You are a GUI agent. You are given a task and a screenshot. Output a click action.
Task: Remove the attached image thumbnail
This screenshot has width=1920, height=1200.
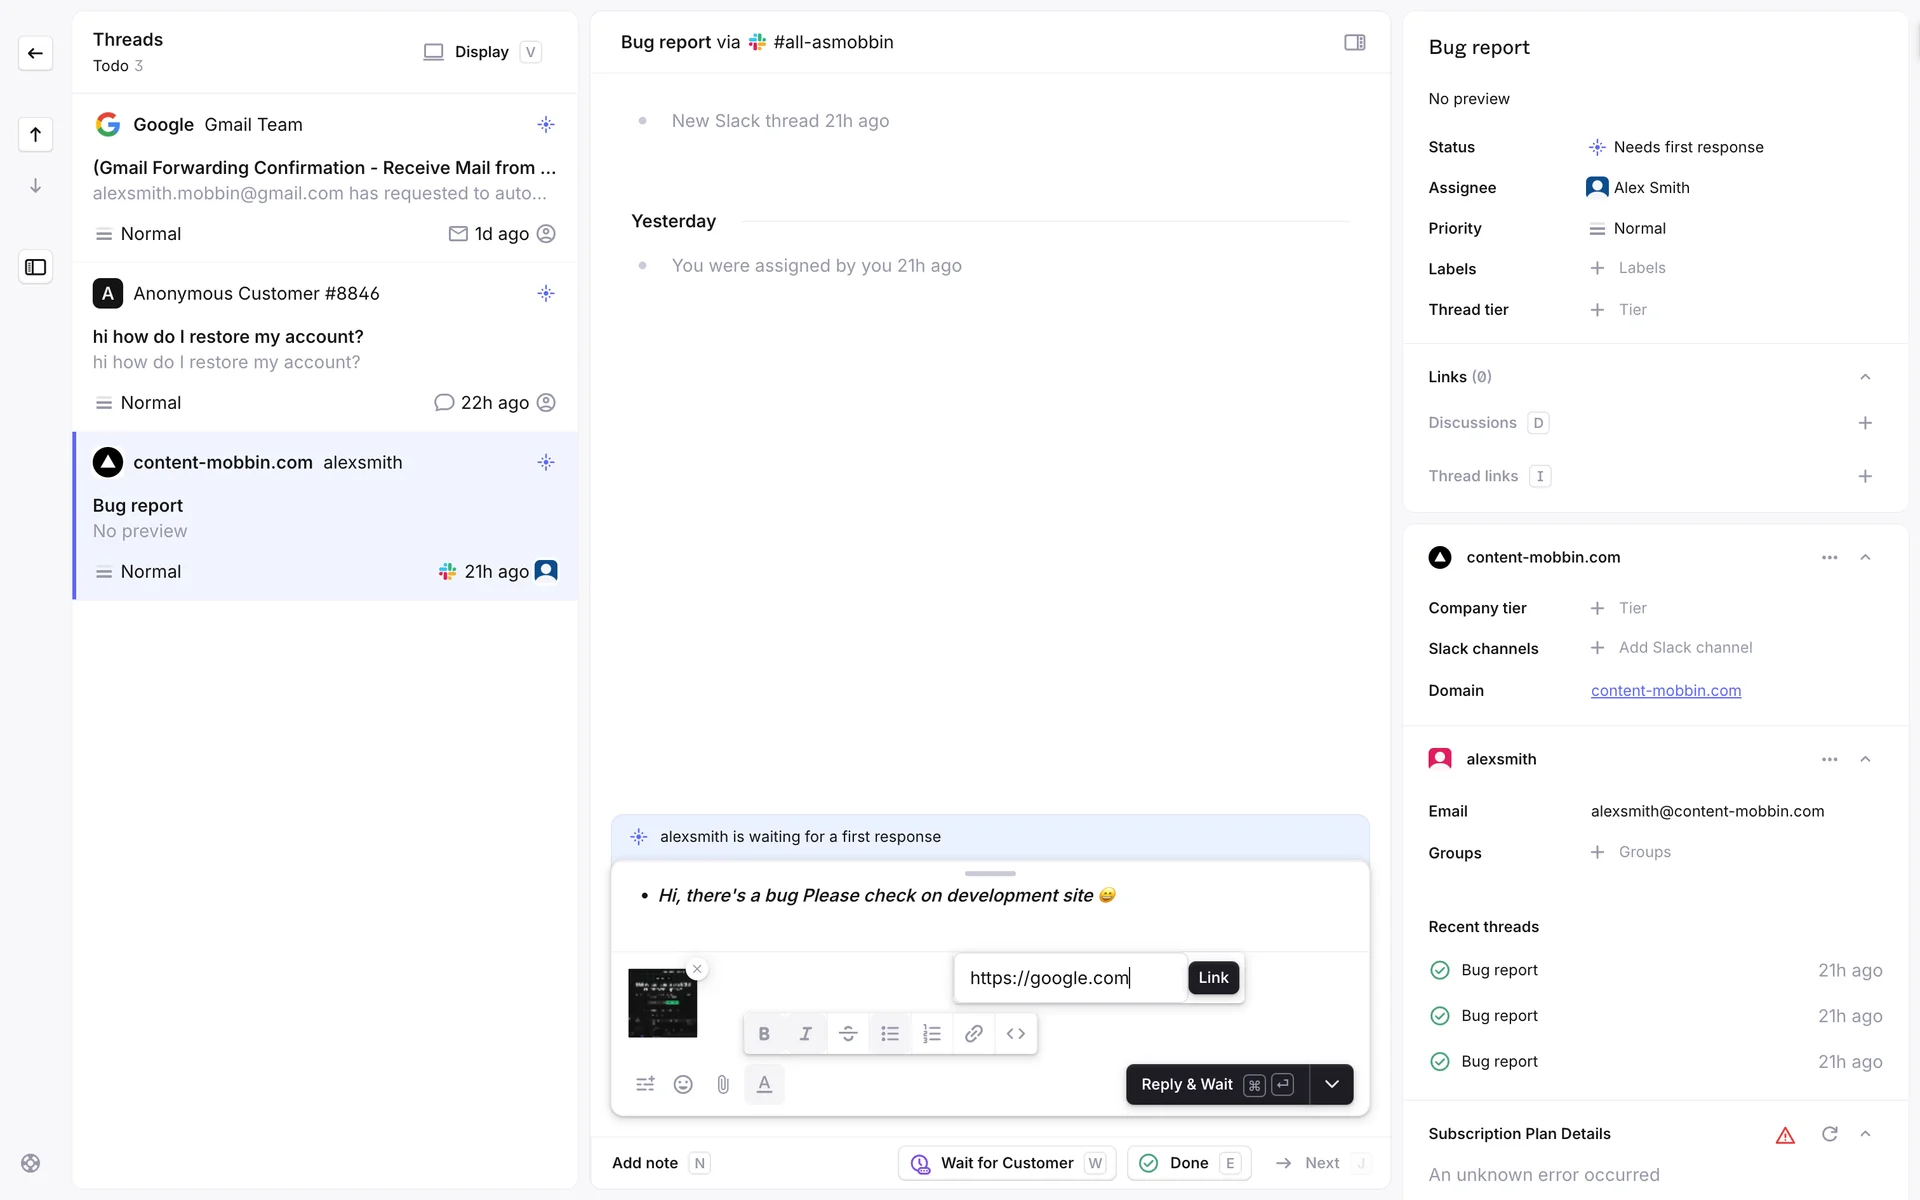[697, 969]
